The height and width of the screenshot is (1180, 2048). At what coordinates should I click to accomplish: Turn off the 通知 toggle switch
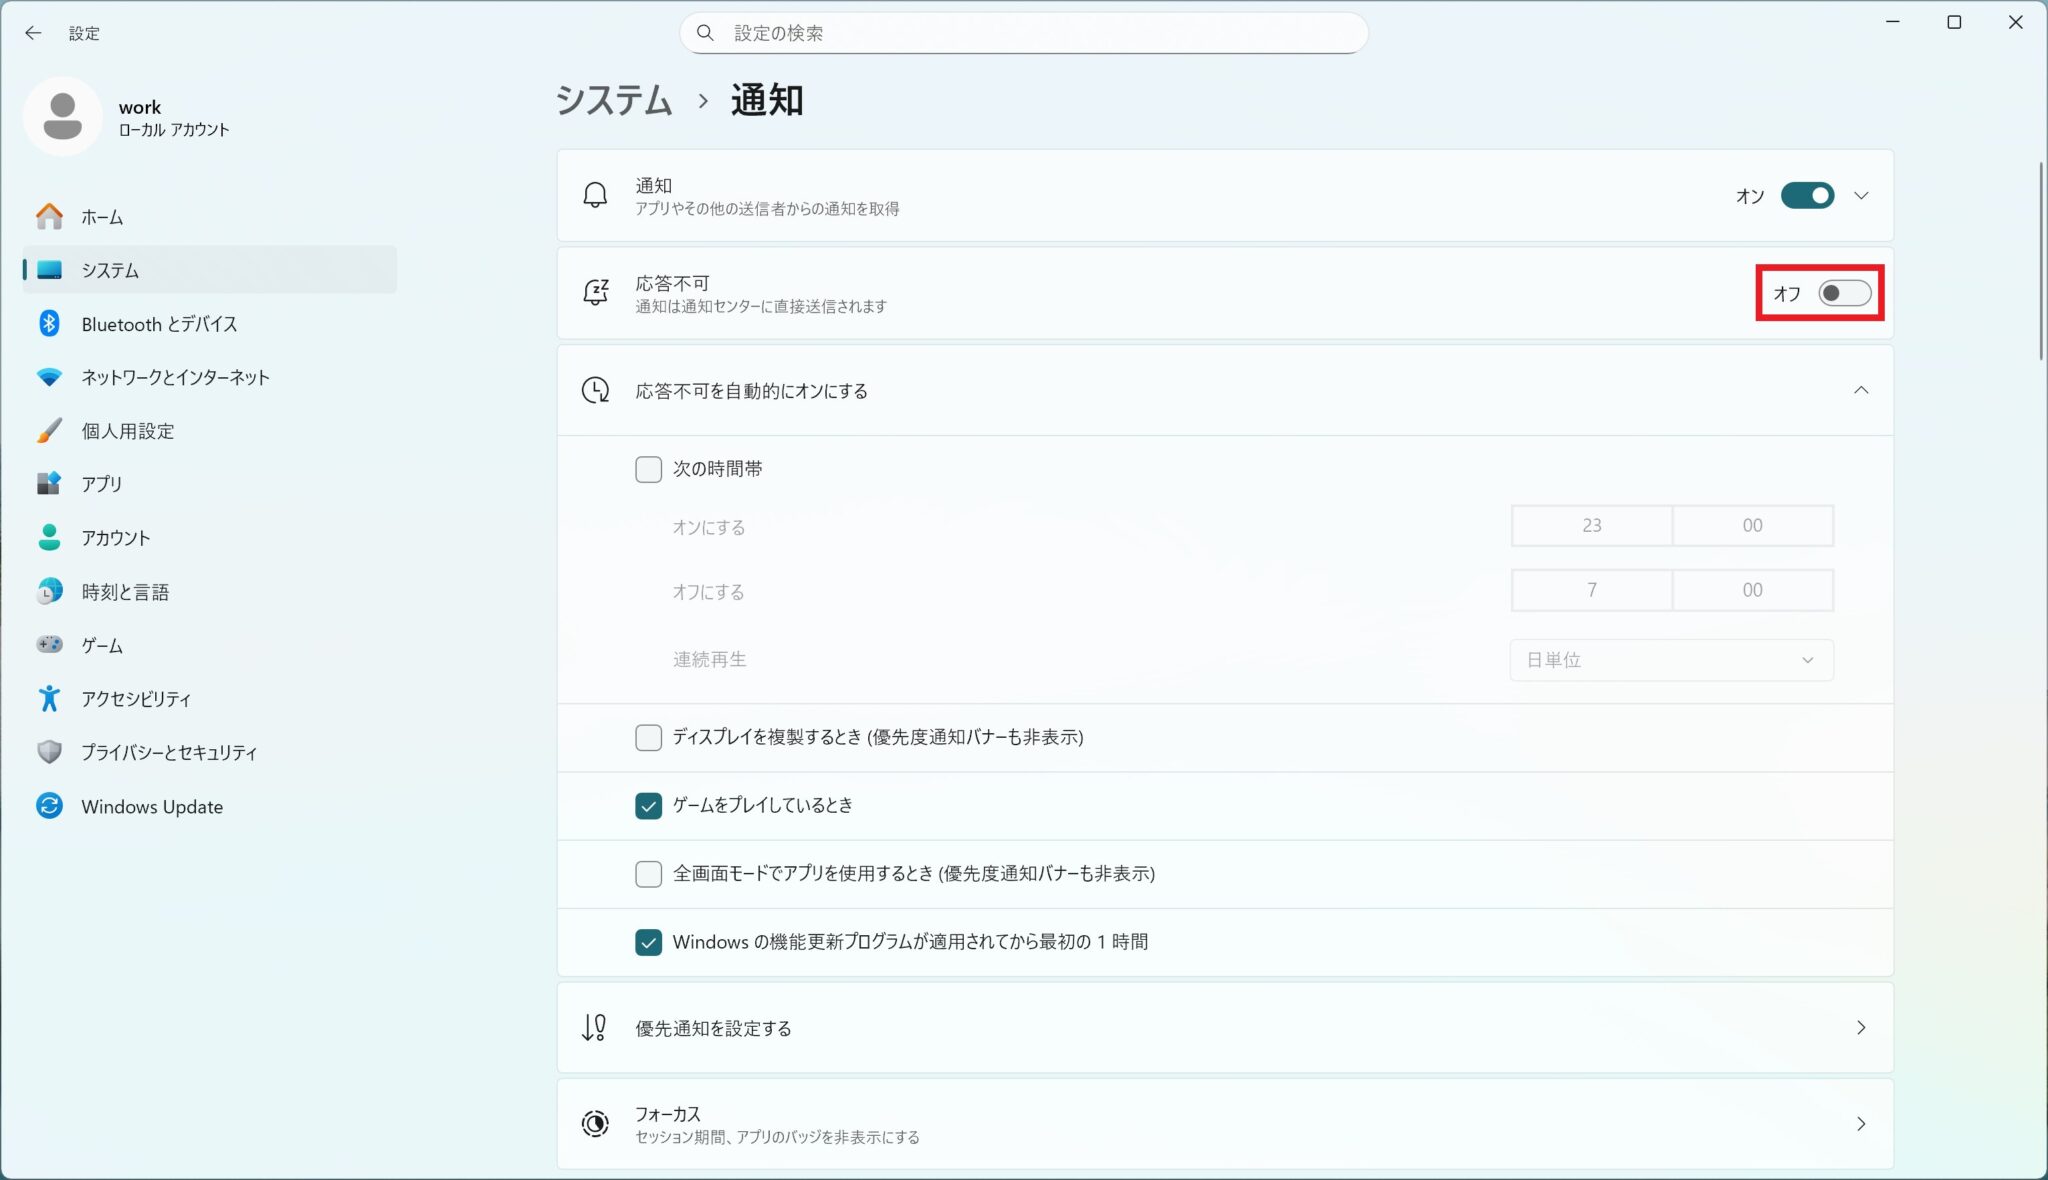1807,196
